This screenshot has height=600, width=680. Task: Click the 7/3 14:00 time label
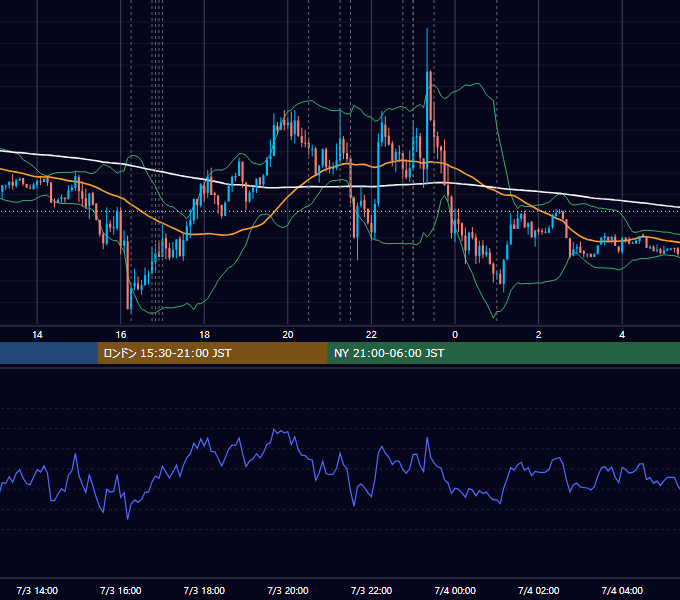(x=37, y=590)
